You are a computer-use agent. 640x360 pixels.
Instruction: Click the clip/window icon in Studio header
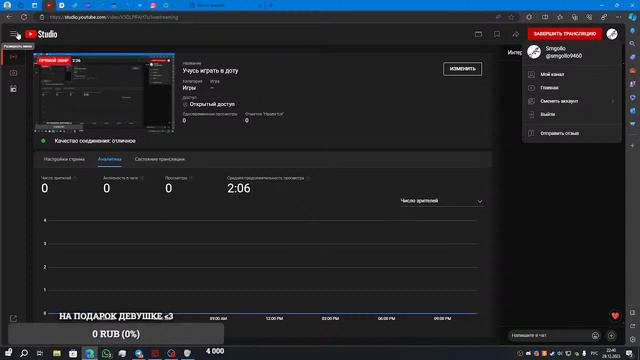click(x=478, y=34)
